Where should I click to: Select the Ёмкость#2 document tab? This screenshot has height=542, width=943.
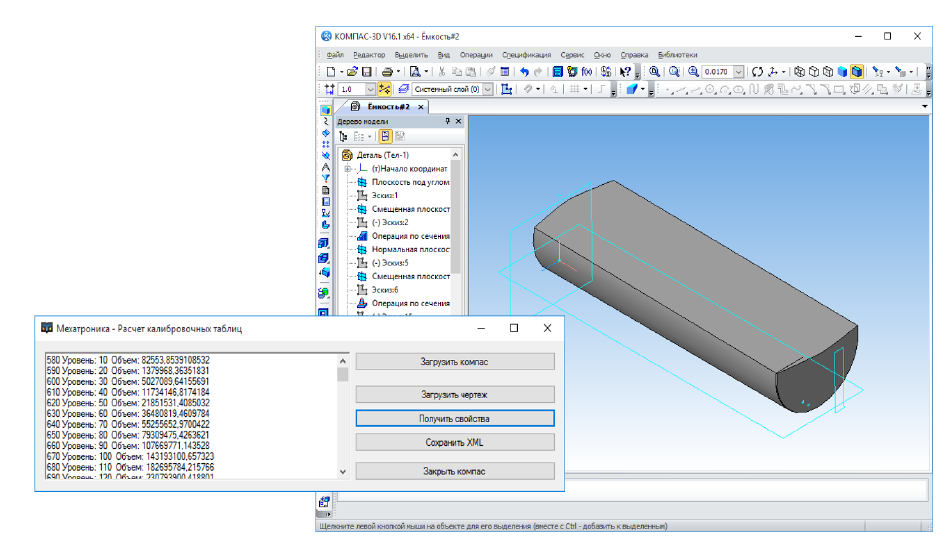[x=388, y=106]
